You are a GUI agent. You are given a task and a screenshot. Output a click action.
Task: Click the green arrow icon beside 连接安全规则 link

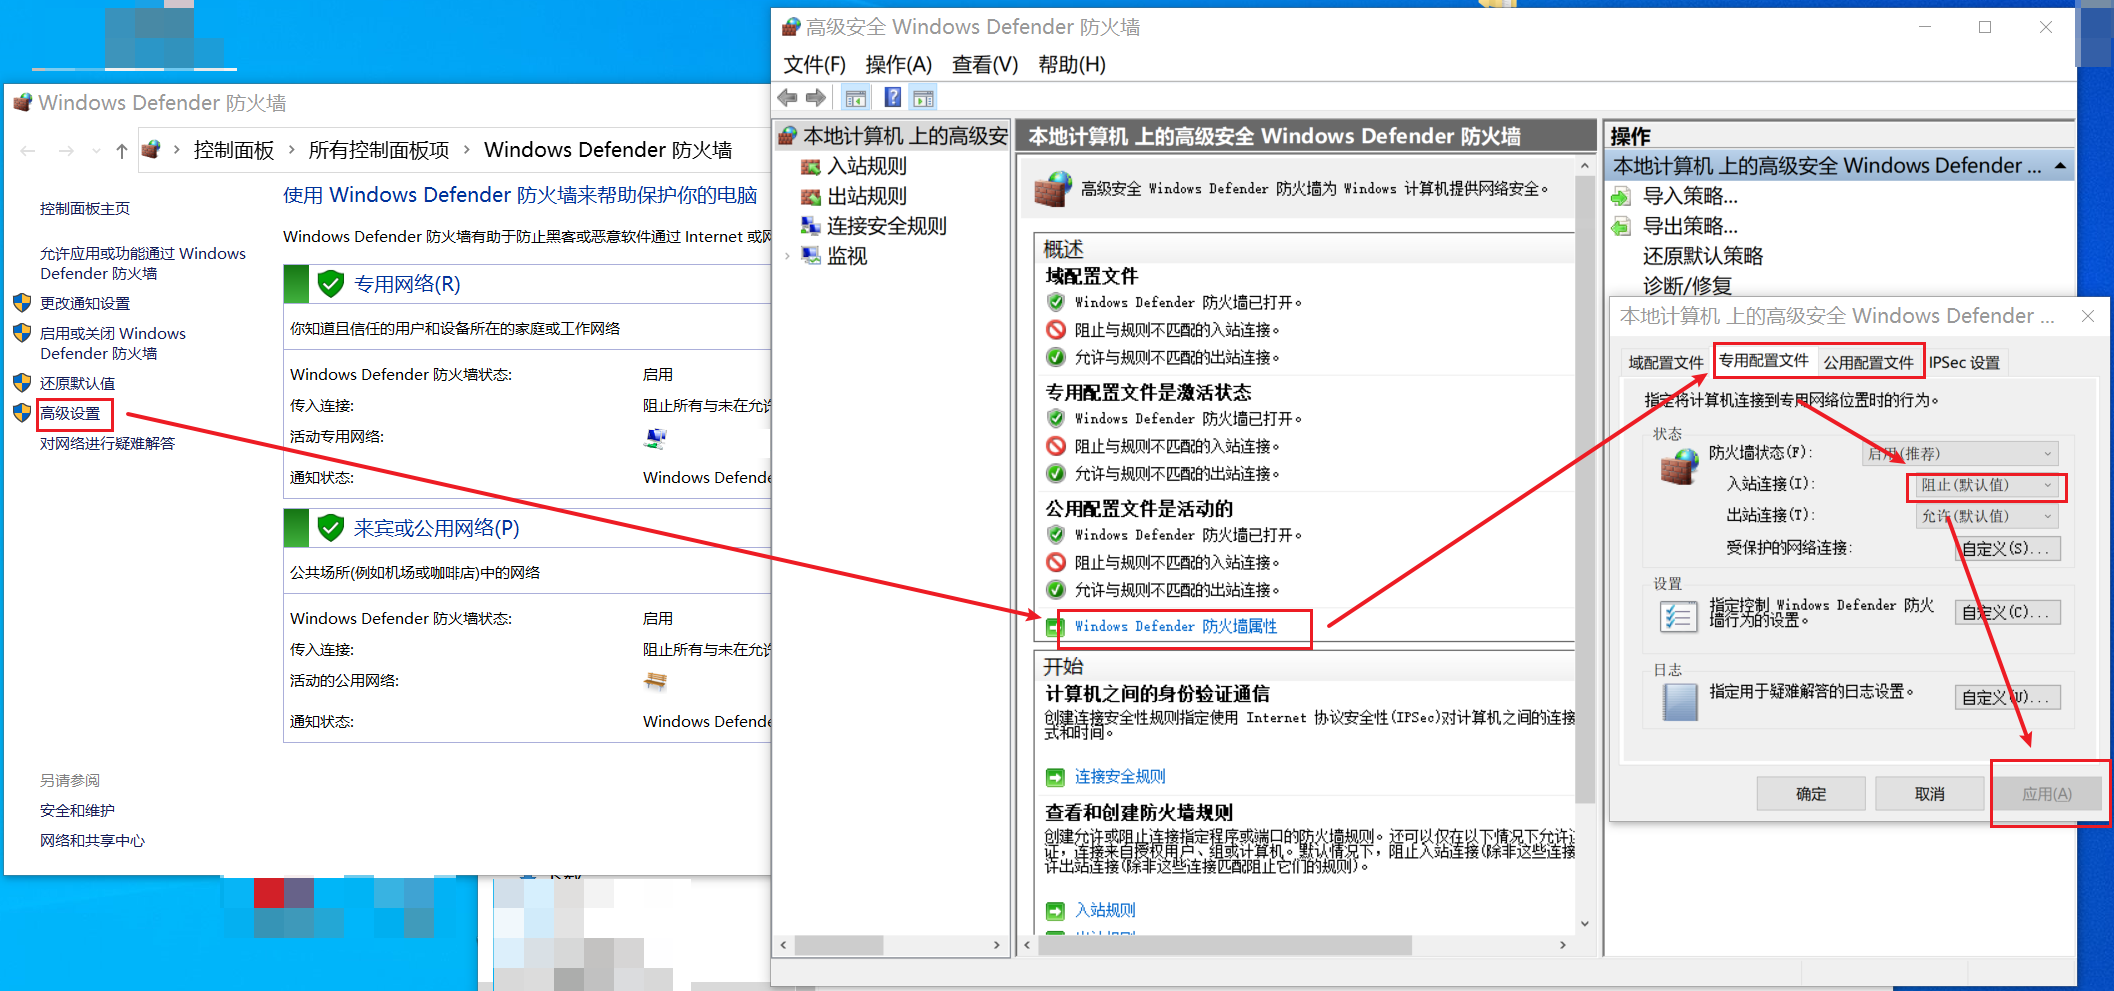tap(1055, 777)
